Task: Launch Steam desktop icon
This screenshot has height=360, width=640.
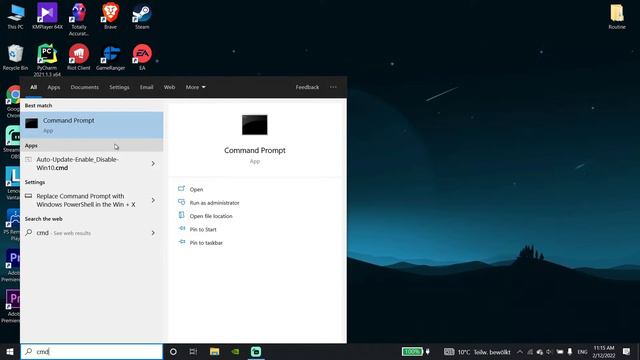Action: coord(142,16)
